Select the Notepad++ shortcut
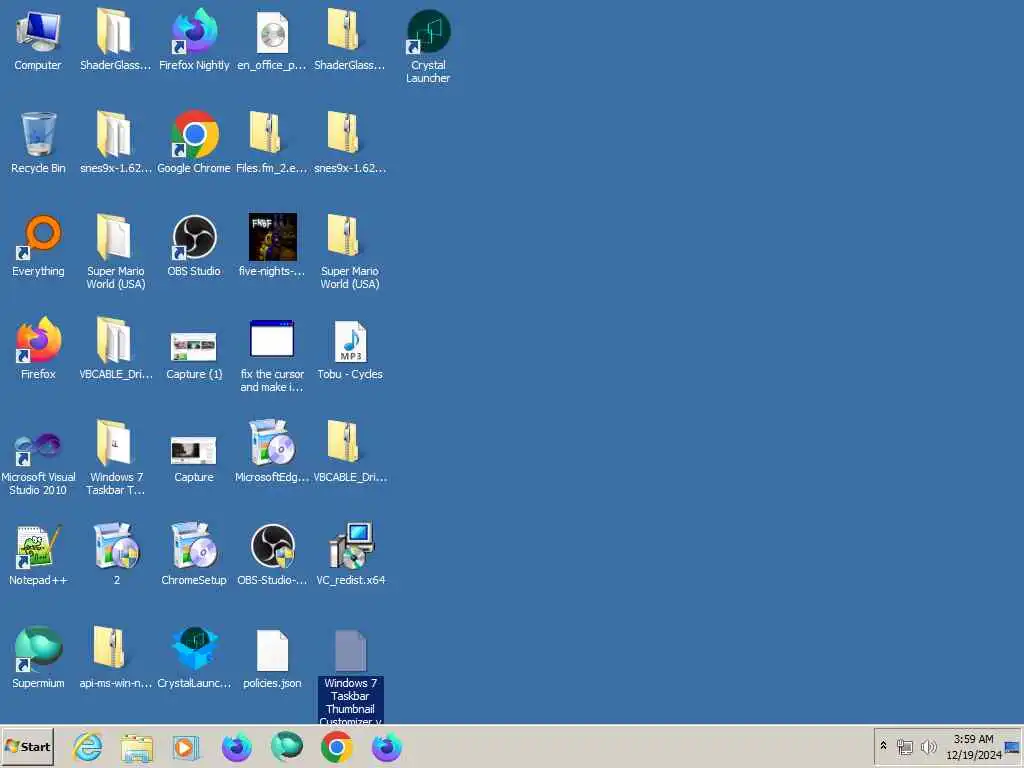 point(38,554)
